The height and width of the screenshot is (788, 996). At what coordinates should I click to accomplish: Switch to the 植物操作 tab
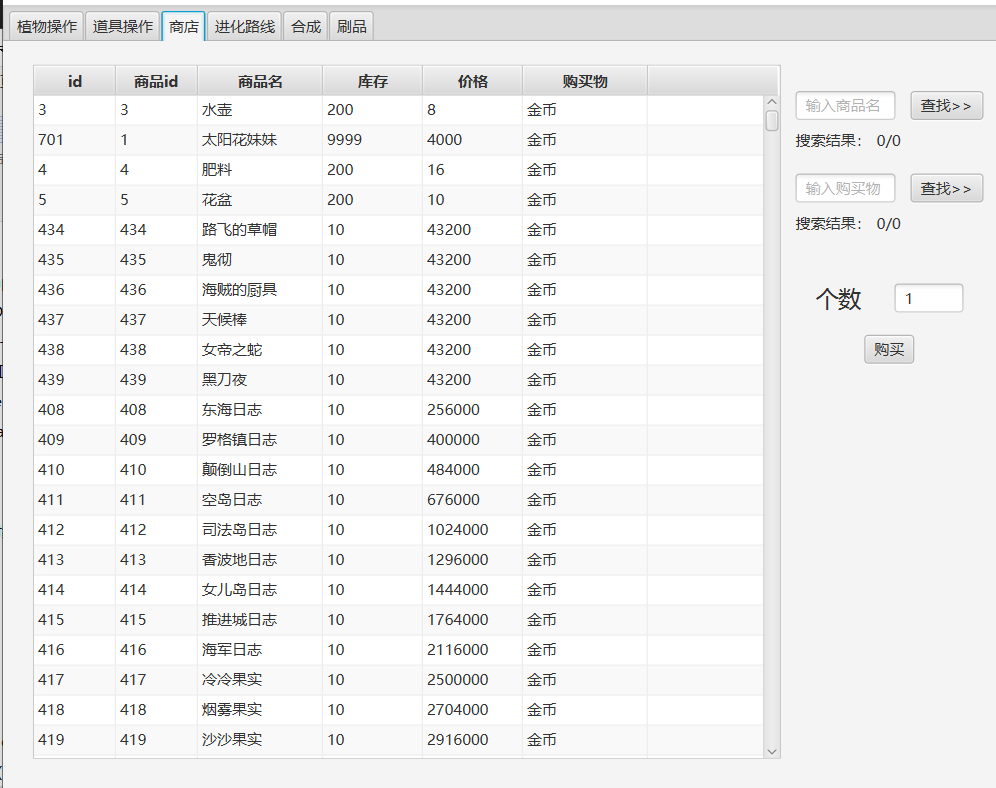tap(46, 27)
